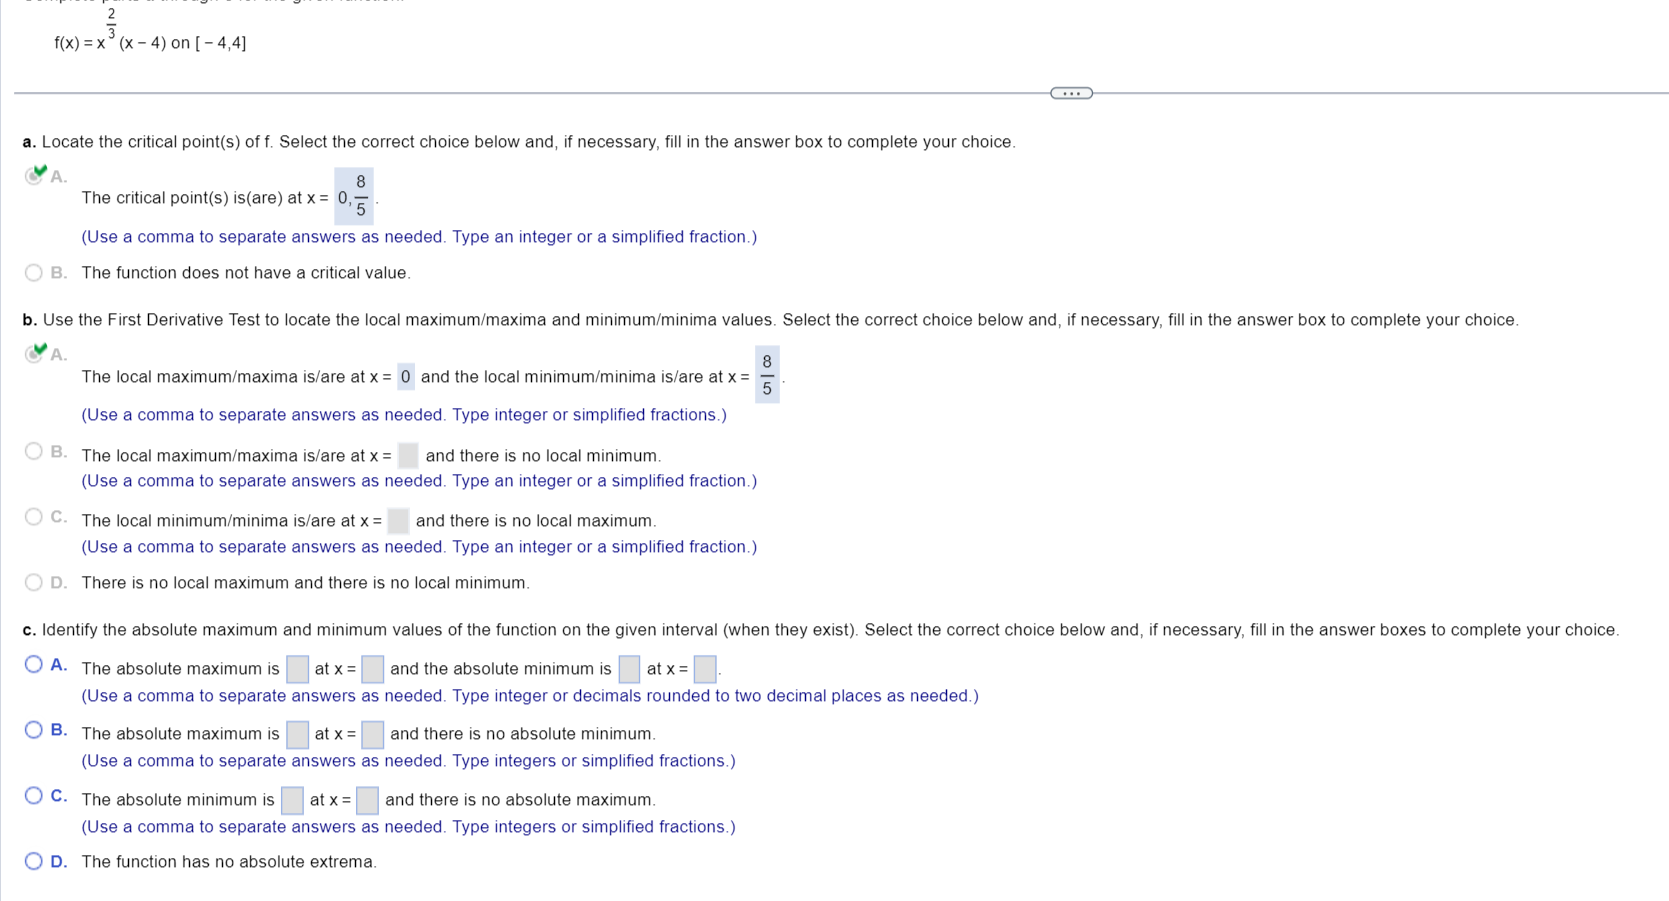Click absolute maximum value box in part c choice A
Viewport: 1669px width, 901px height.
tap(297, 669)
